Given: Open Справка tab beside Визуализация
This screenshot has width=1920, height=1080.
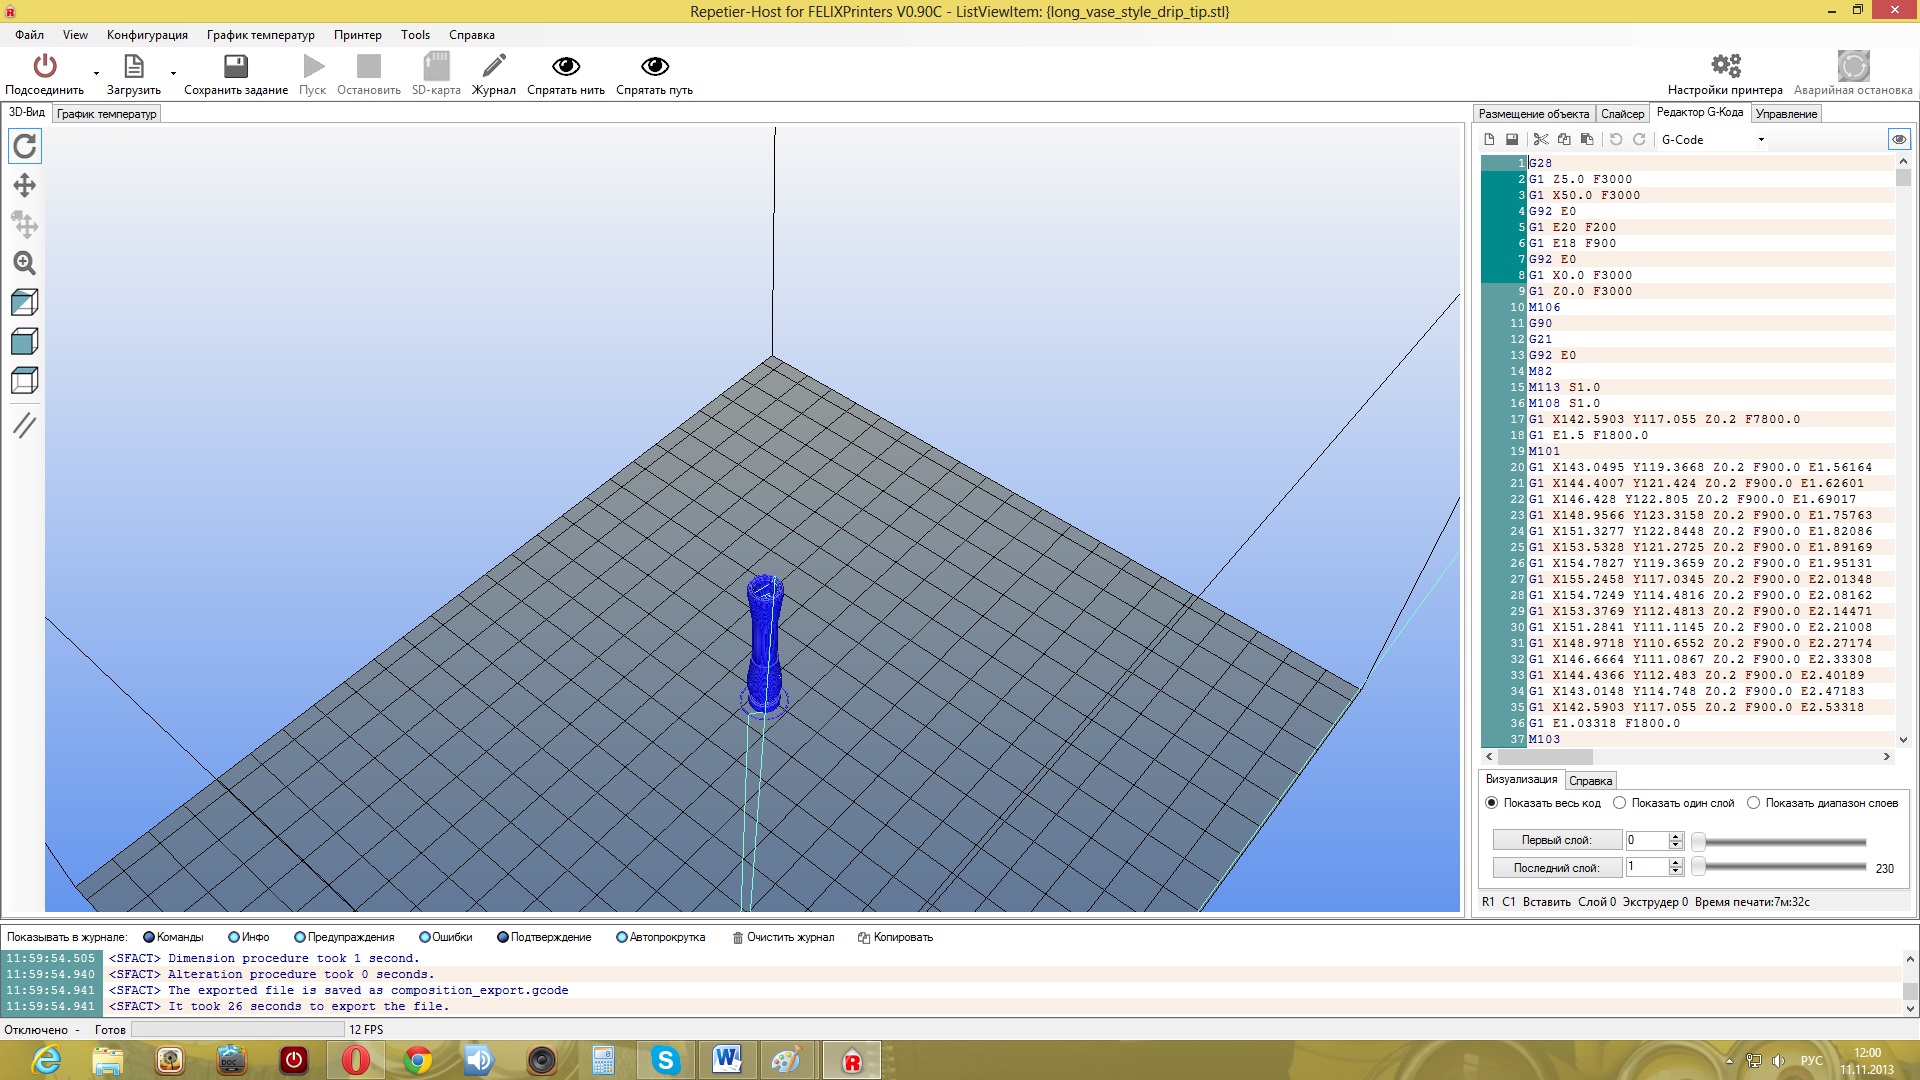Looking at the screenshot, I should pos(1590,781).
